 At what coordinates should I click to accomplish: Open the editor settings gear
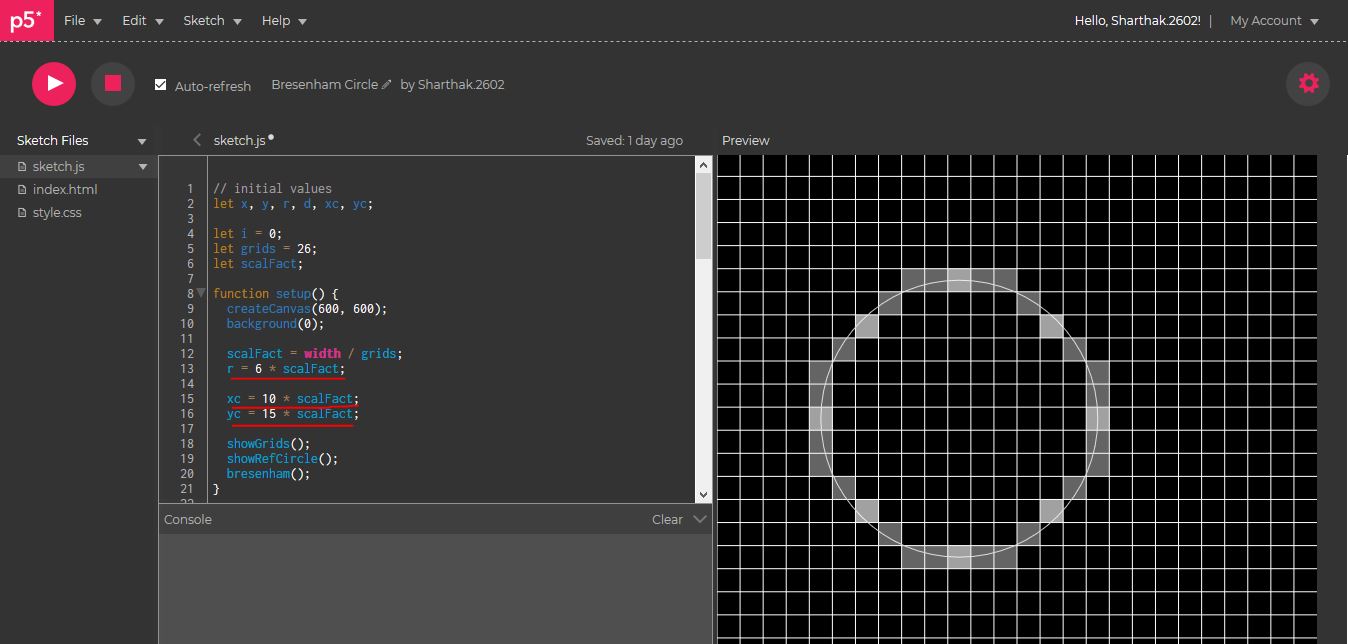pos(1307,83)
